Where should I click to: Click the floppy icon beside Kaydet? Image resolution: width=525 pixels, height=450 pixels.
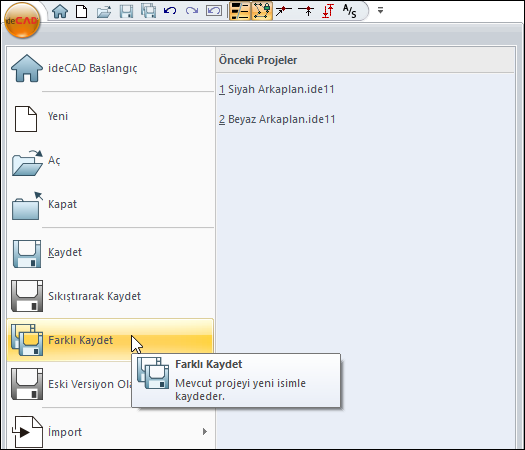27,254
